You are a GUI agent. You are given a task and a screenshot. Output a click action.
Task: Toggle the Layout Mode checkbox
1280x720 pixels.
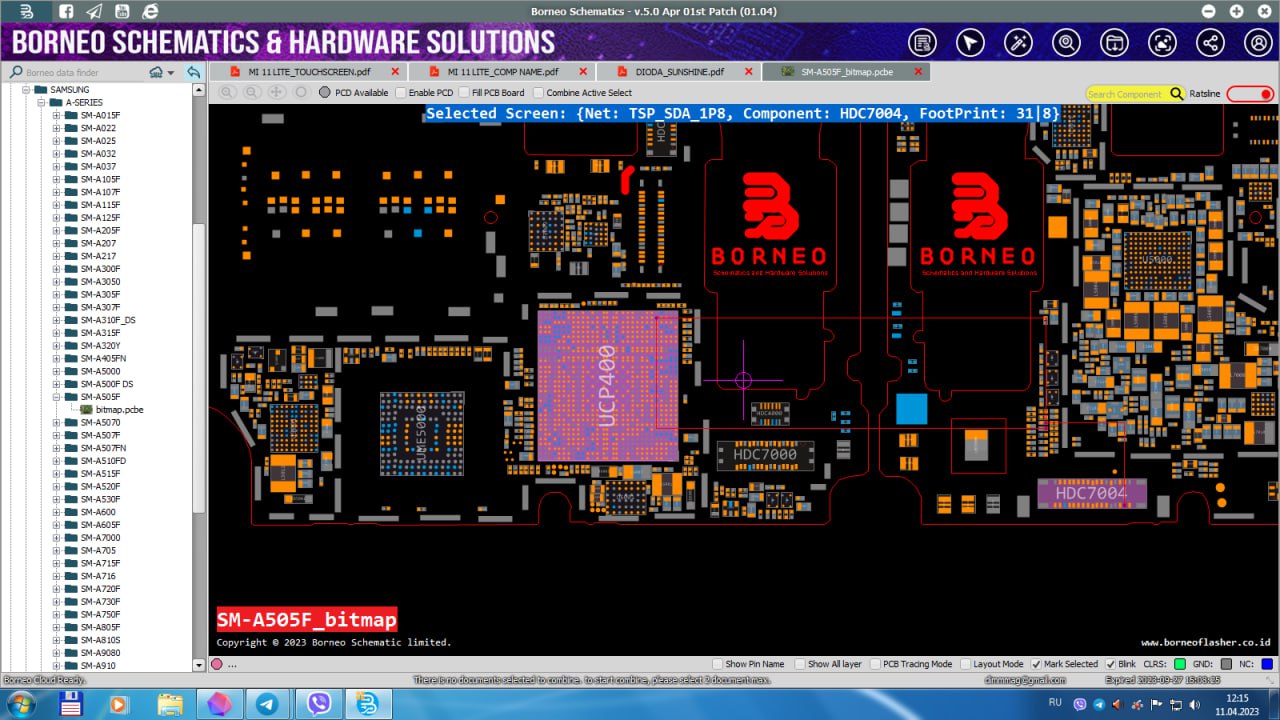coord(965,664)
